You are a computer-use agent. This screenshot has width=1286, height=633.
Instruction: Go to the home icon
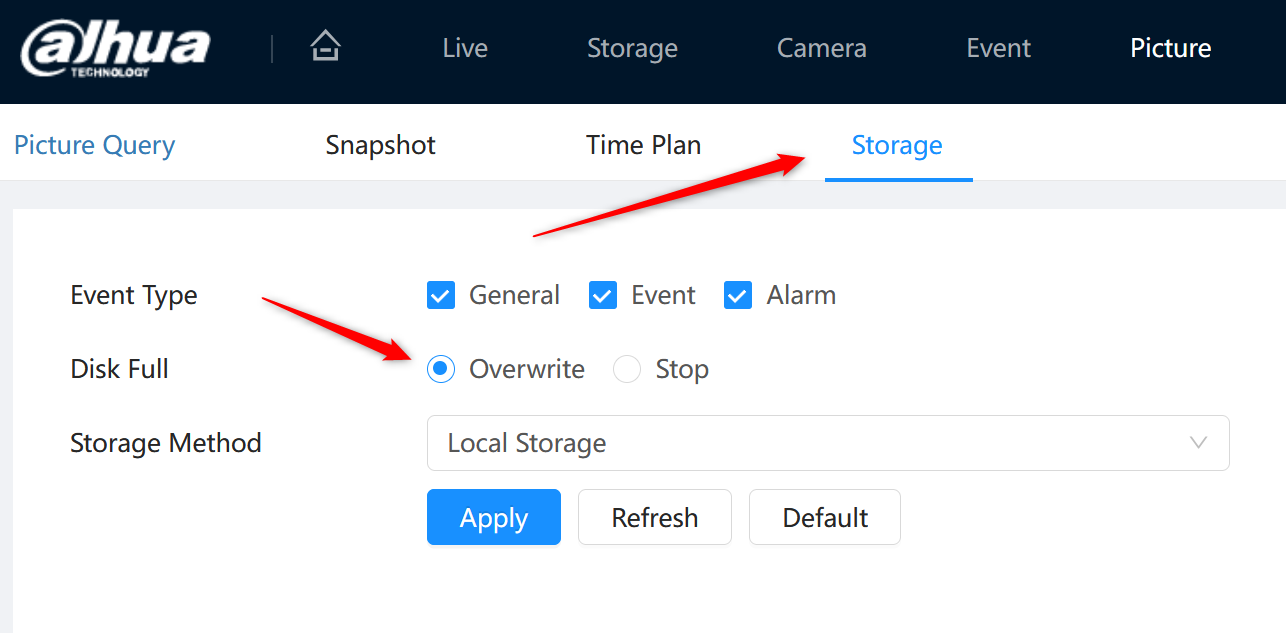click(325, 46)
